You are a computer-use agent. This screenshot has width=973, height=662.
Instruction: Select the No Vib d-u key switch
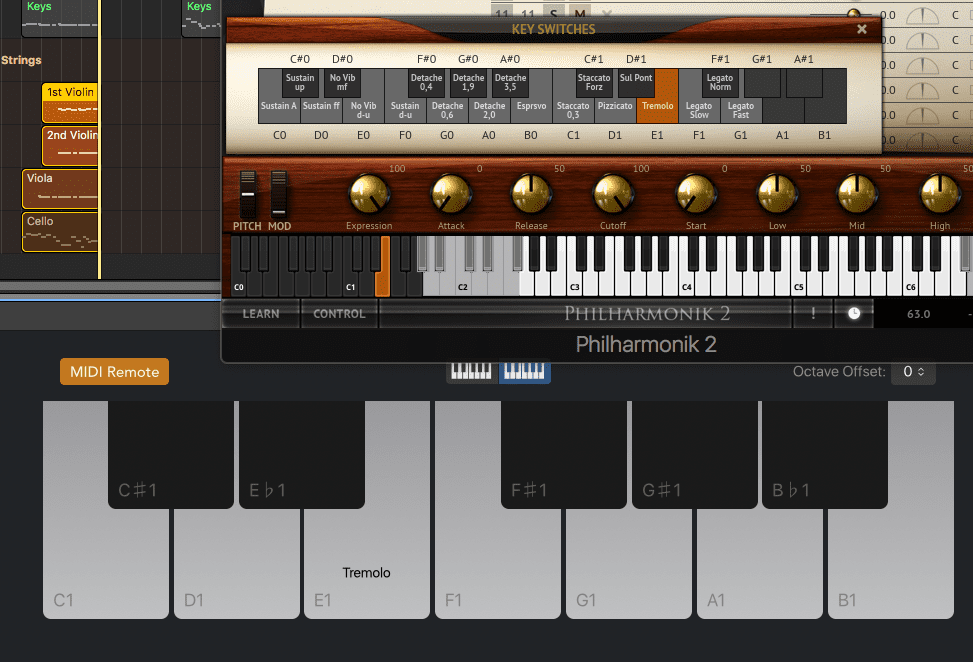[x=364, y=110]
